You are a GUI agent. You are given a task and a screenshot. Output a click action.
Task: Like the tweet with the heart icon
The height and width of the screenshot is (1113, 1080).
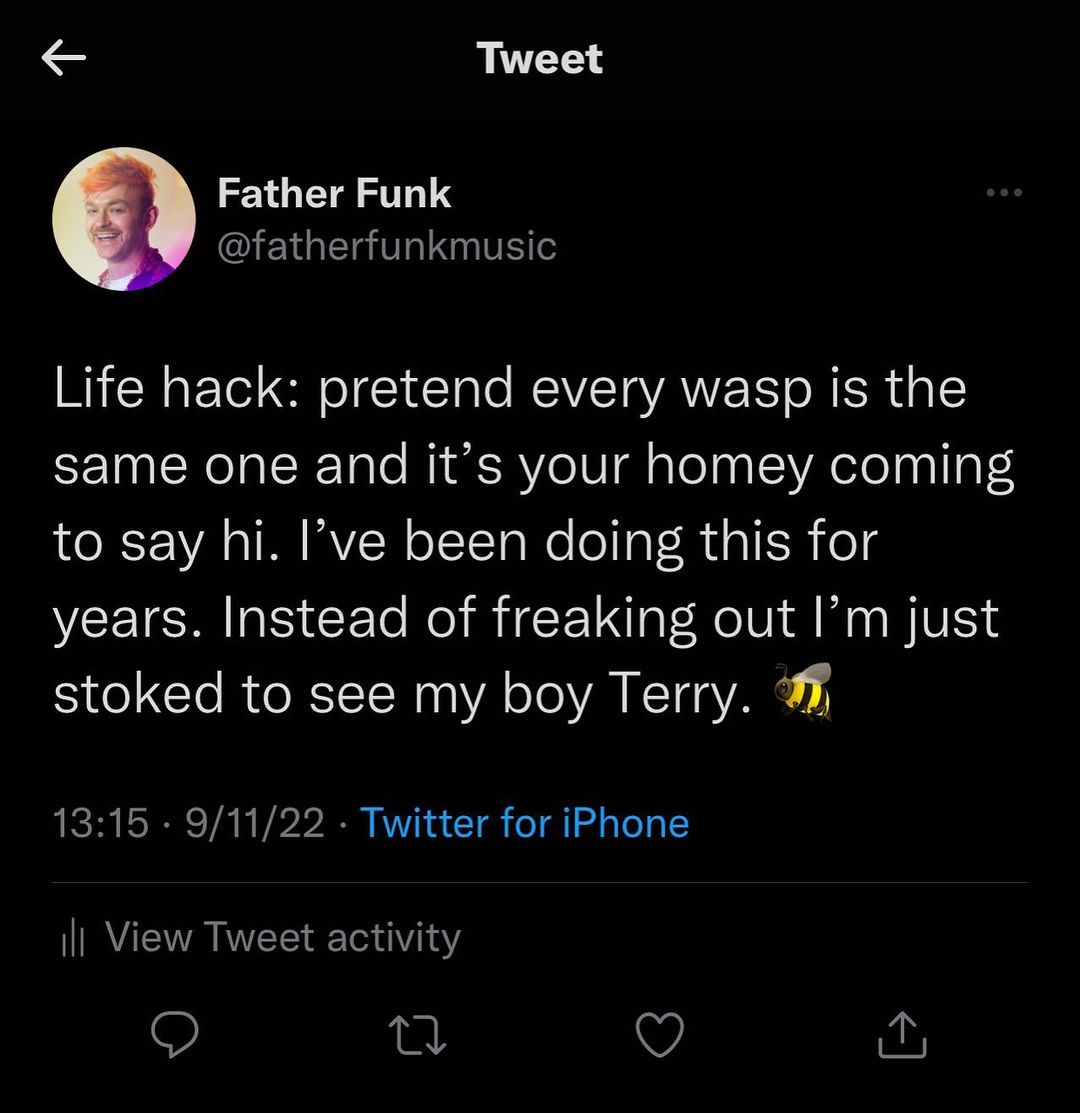[x=661, y=1035]
